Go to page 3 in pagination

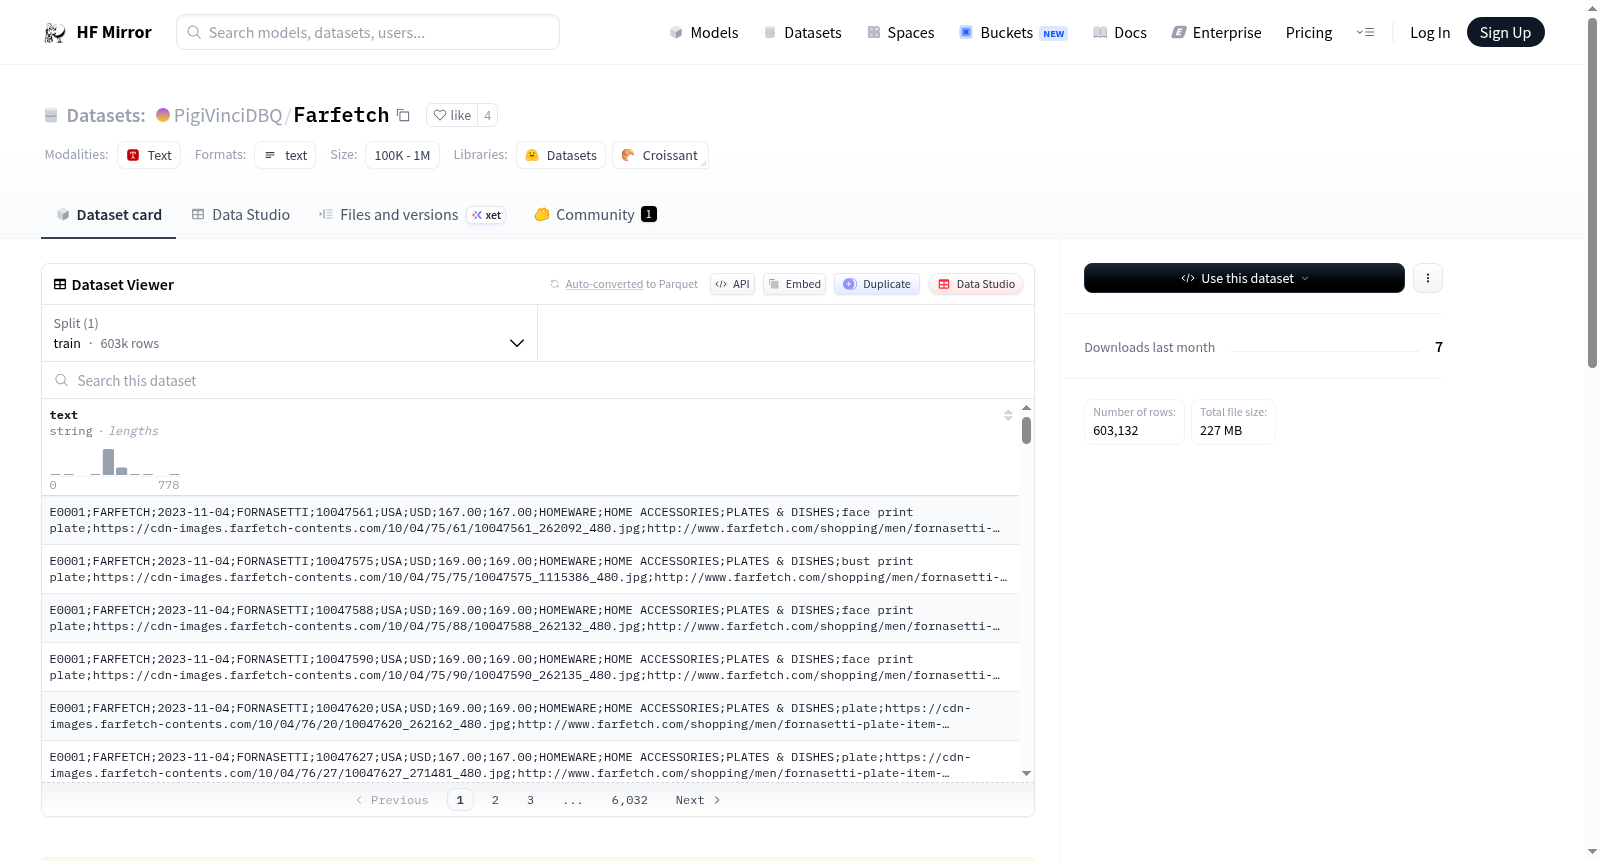point(530,800)
